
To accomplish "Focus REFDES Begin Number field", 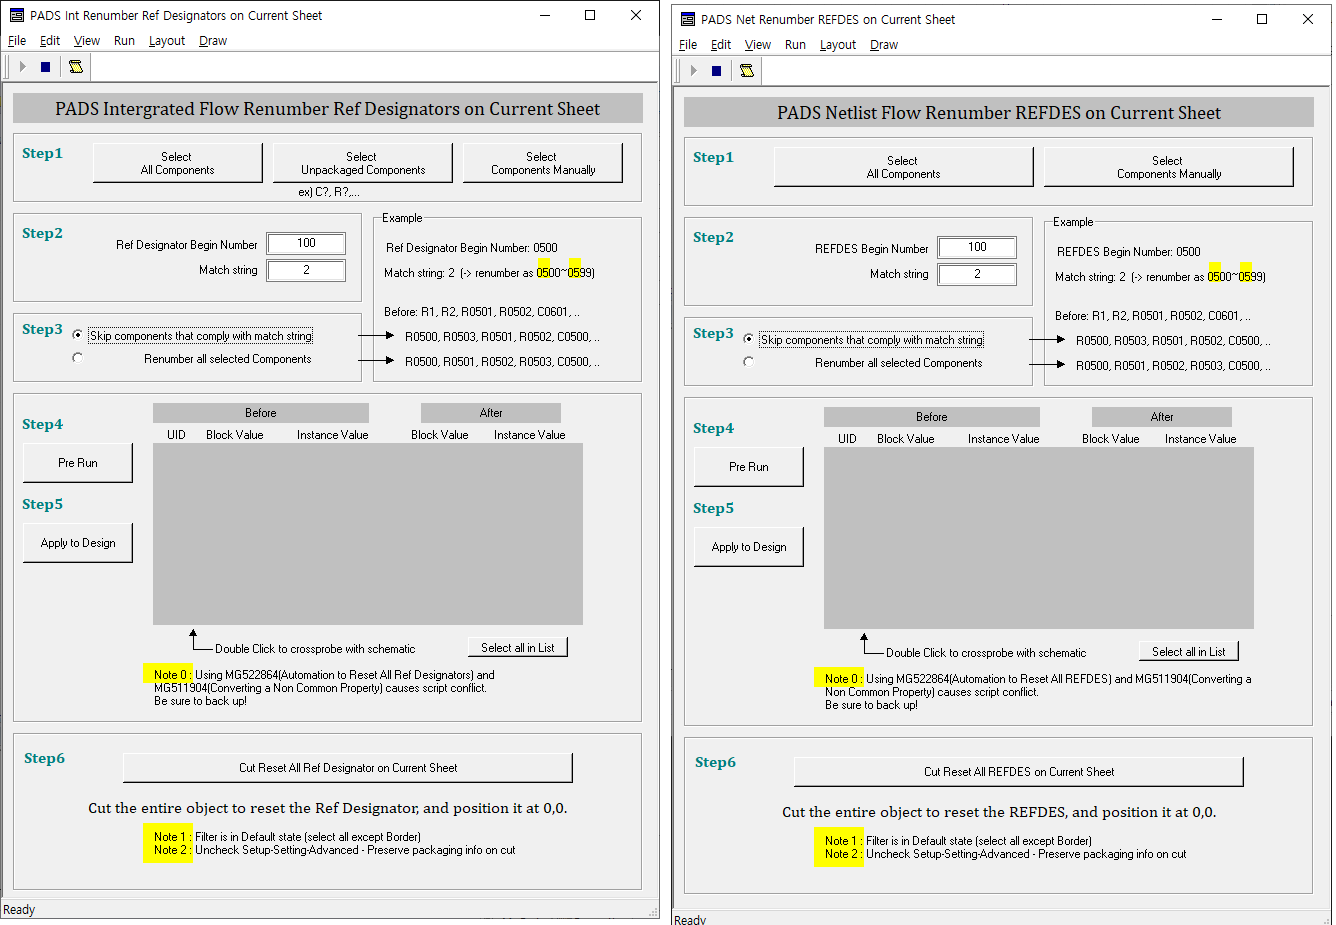I will coord(977,247).
